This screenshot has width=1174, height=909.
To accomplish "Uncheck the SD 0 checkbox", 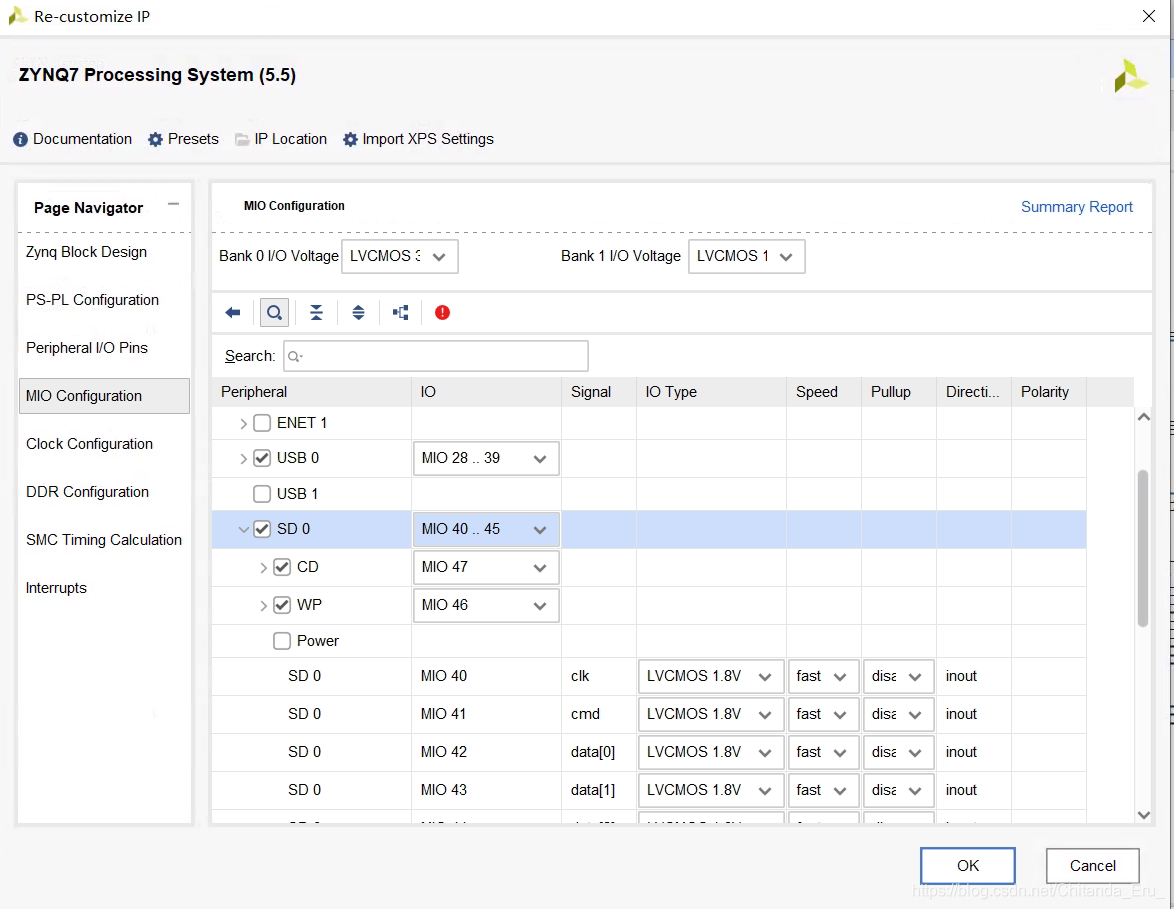I will (x=262, y=529).
